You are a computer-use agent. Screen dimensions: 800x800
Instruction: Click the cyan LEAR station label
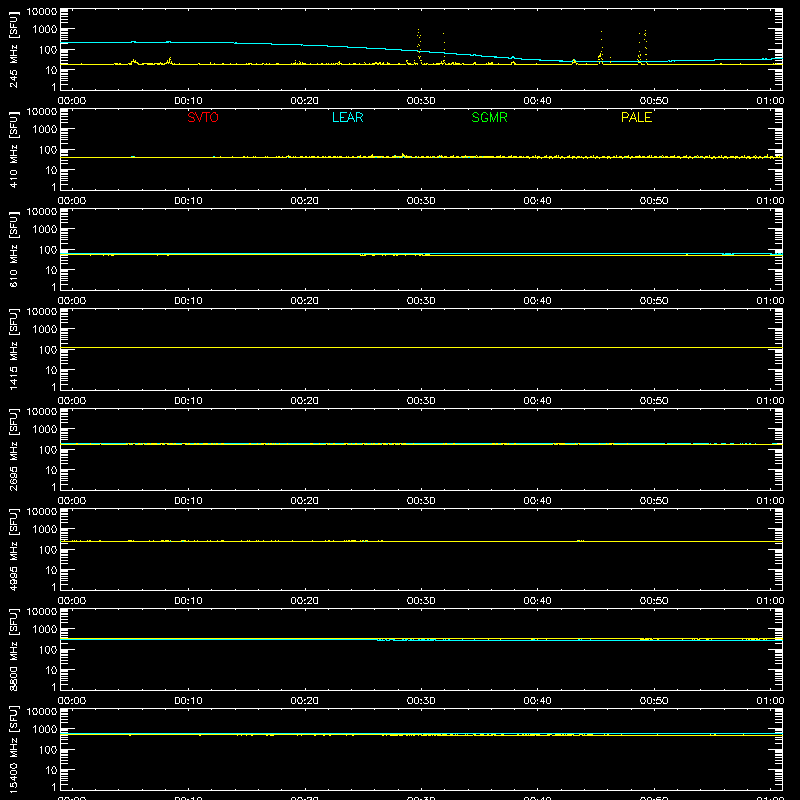pyautogui.click(x=347, y=117)
